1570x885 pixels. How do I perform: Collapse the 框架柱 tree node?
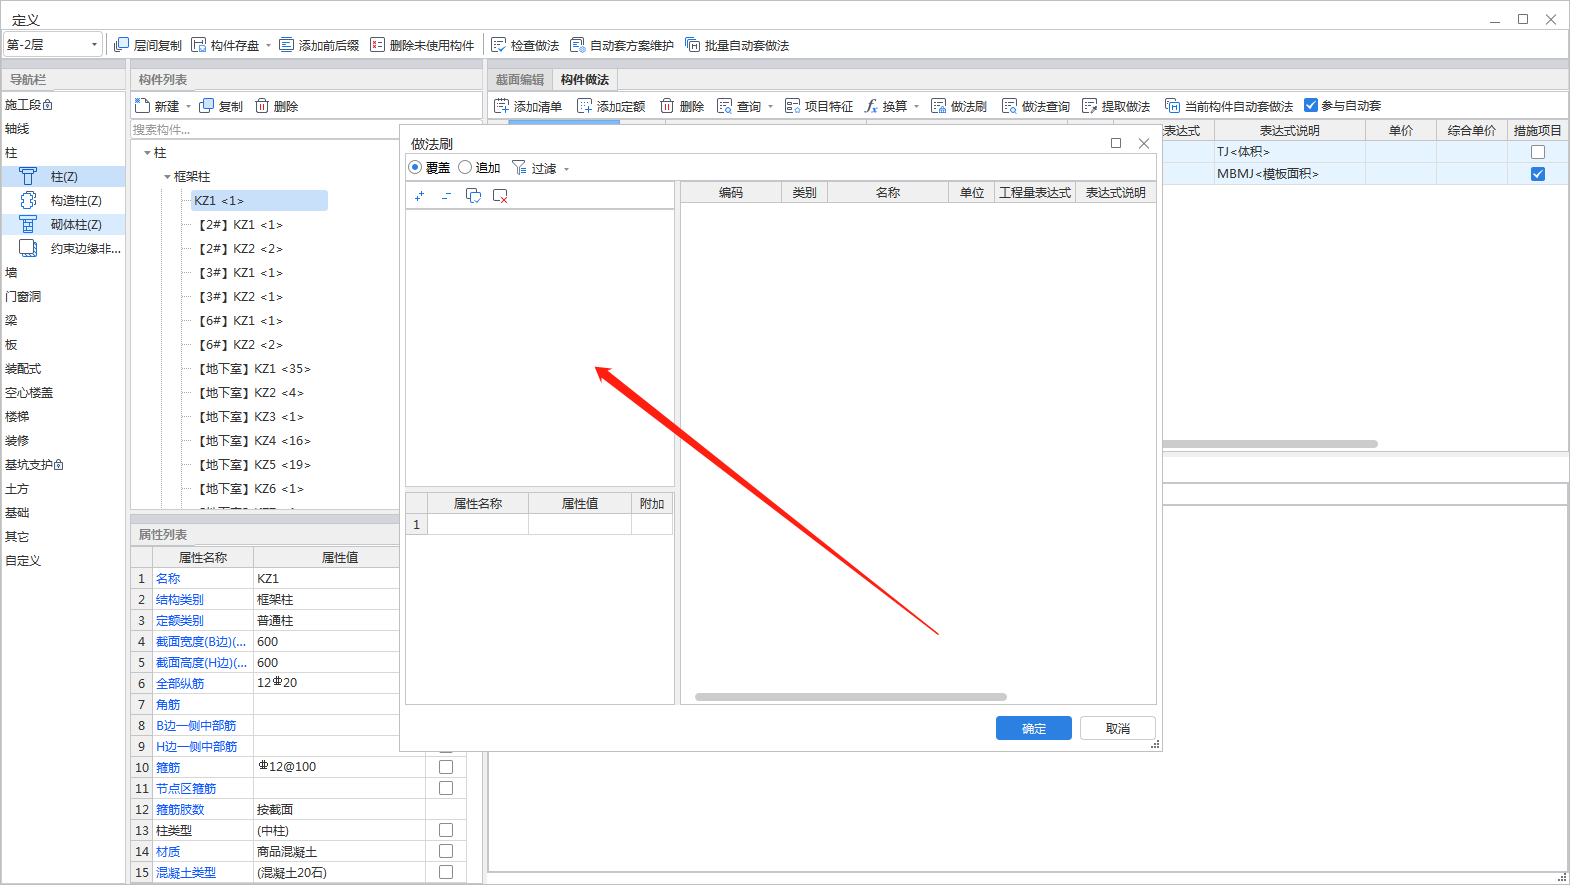(167, 177)
